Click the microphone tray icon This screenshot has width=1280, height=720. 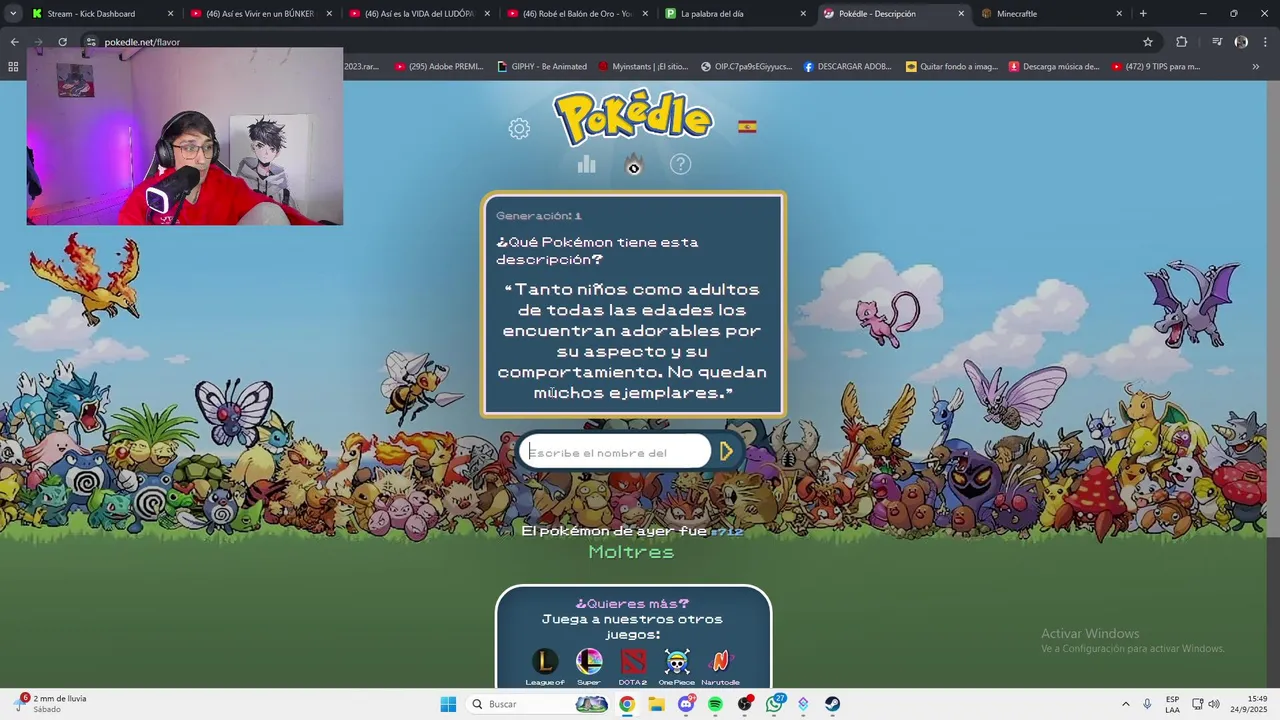pos(1147,704)
